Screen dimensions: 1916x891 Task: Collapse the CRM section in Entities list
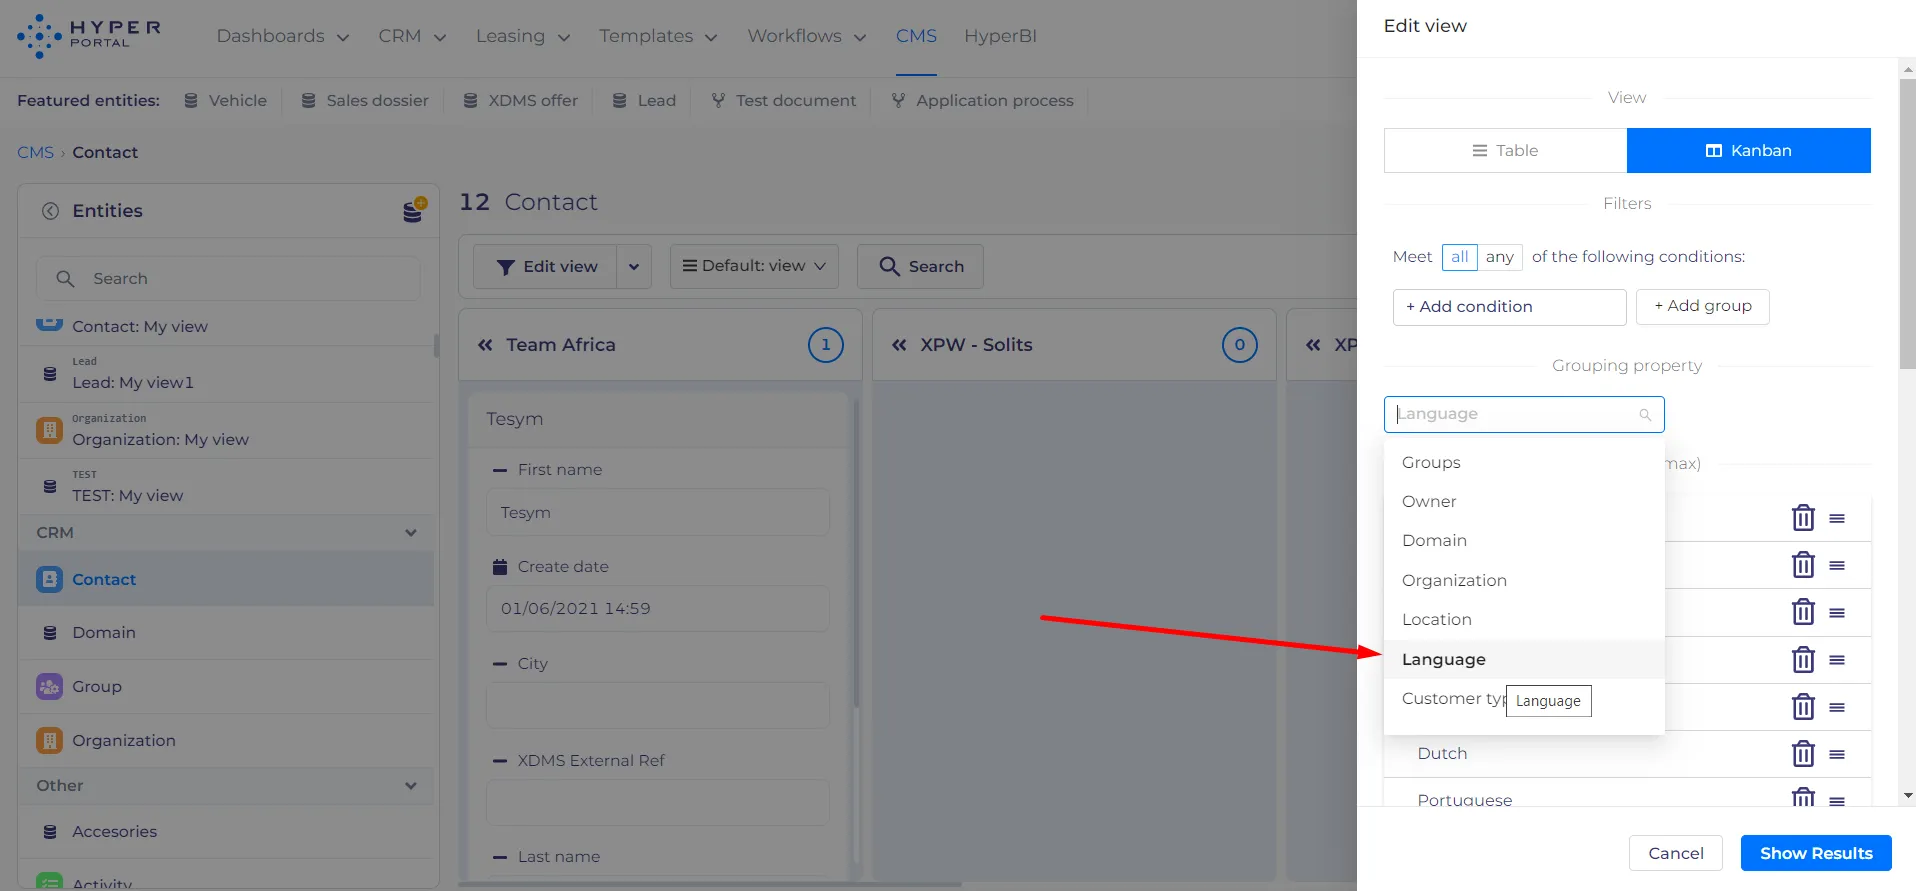coord(411,533)
